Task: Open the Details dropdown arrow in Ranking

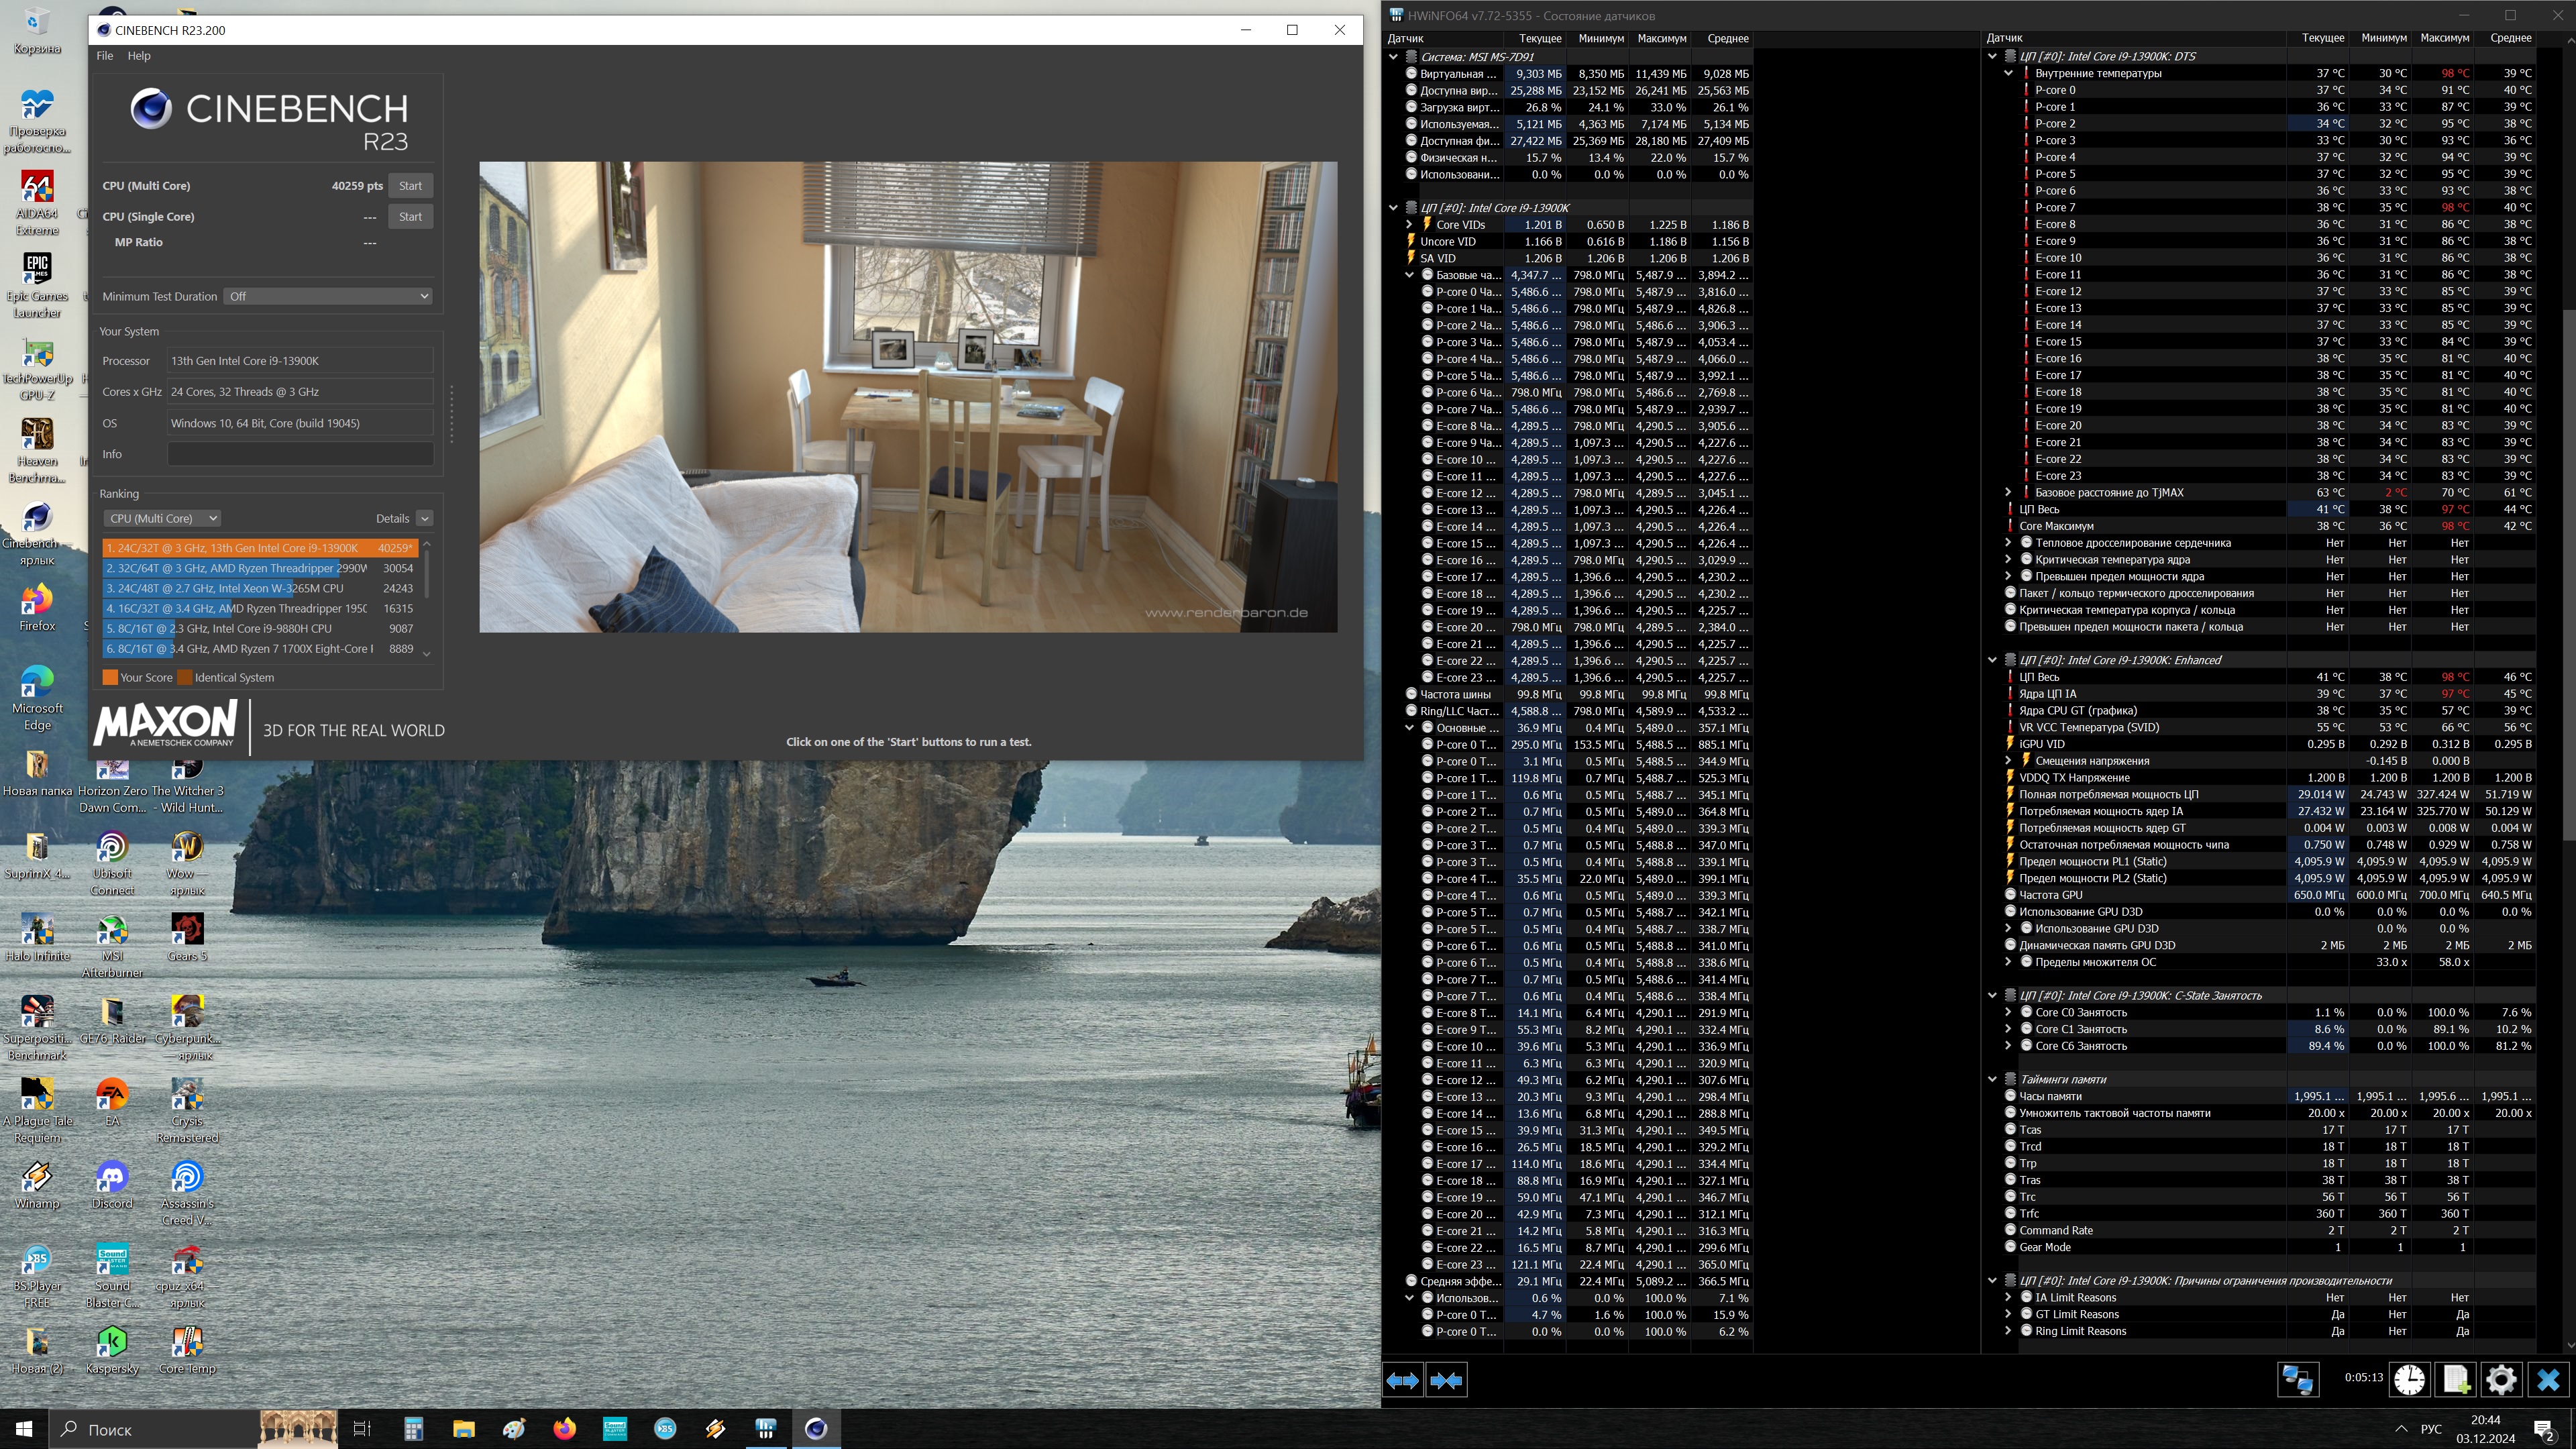Action: click(x=424, y=518)
